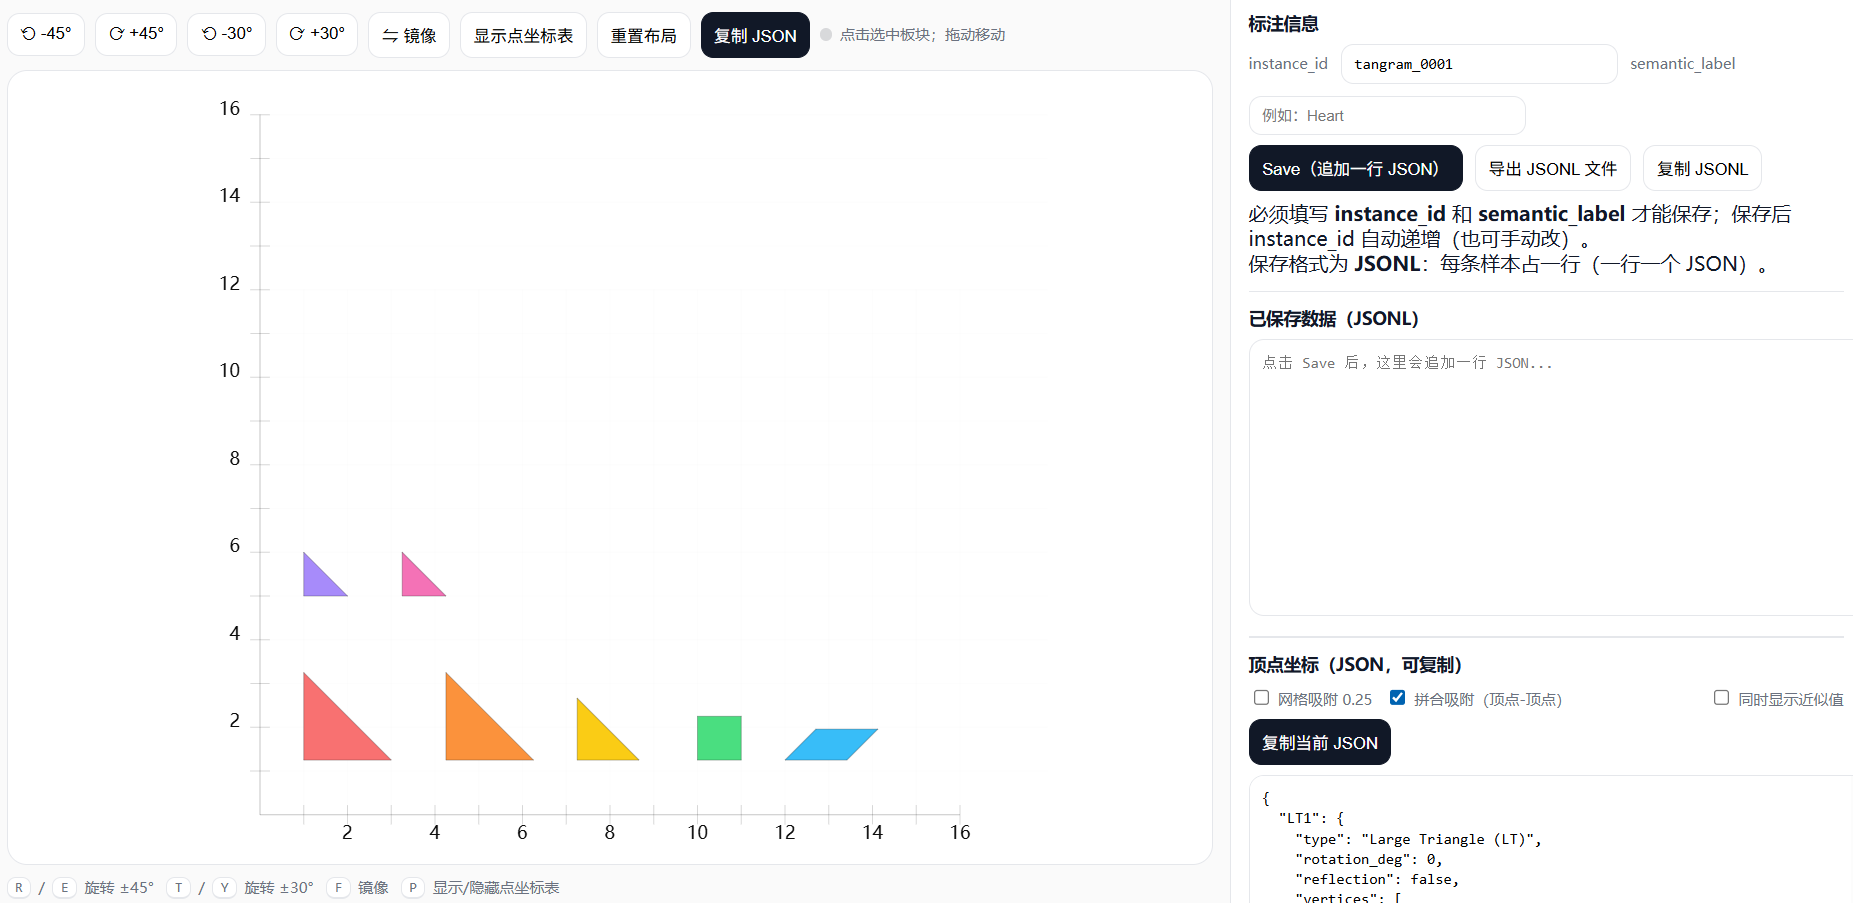Select the red large triangle piece
This screenshot has width=1853, height=903.
333,730
